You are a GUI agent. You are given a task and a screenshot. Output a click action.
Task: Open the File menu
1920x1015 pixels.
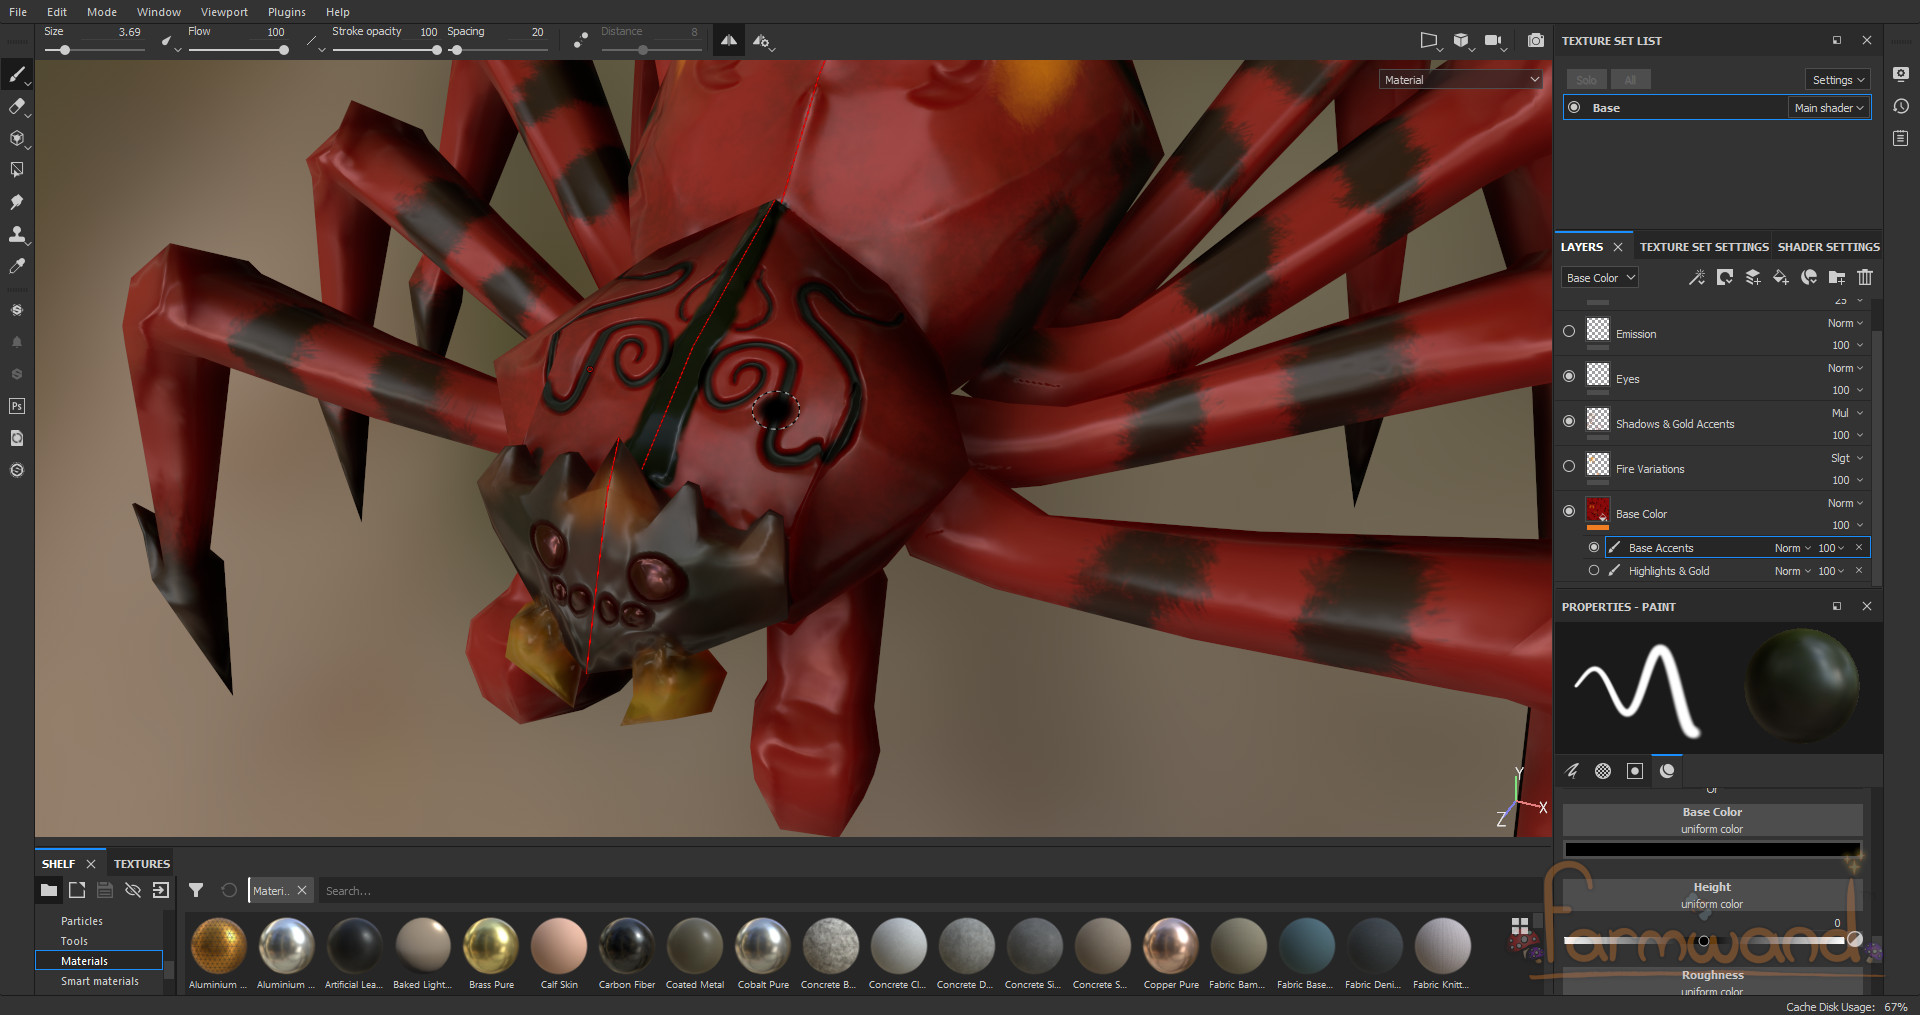(18, 12)
